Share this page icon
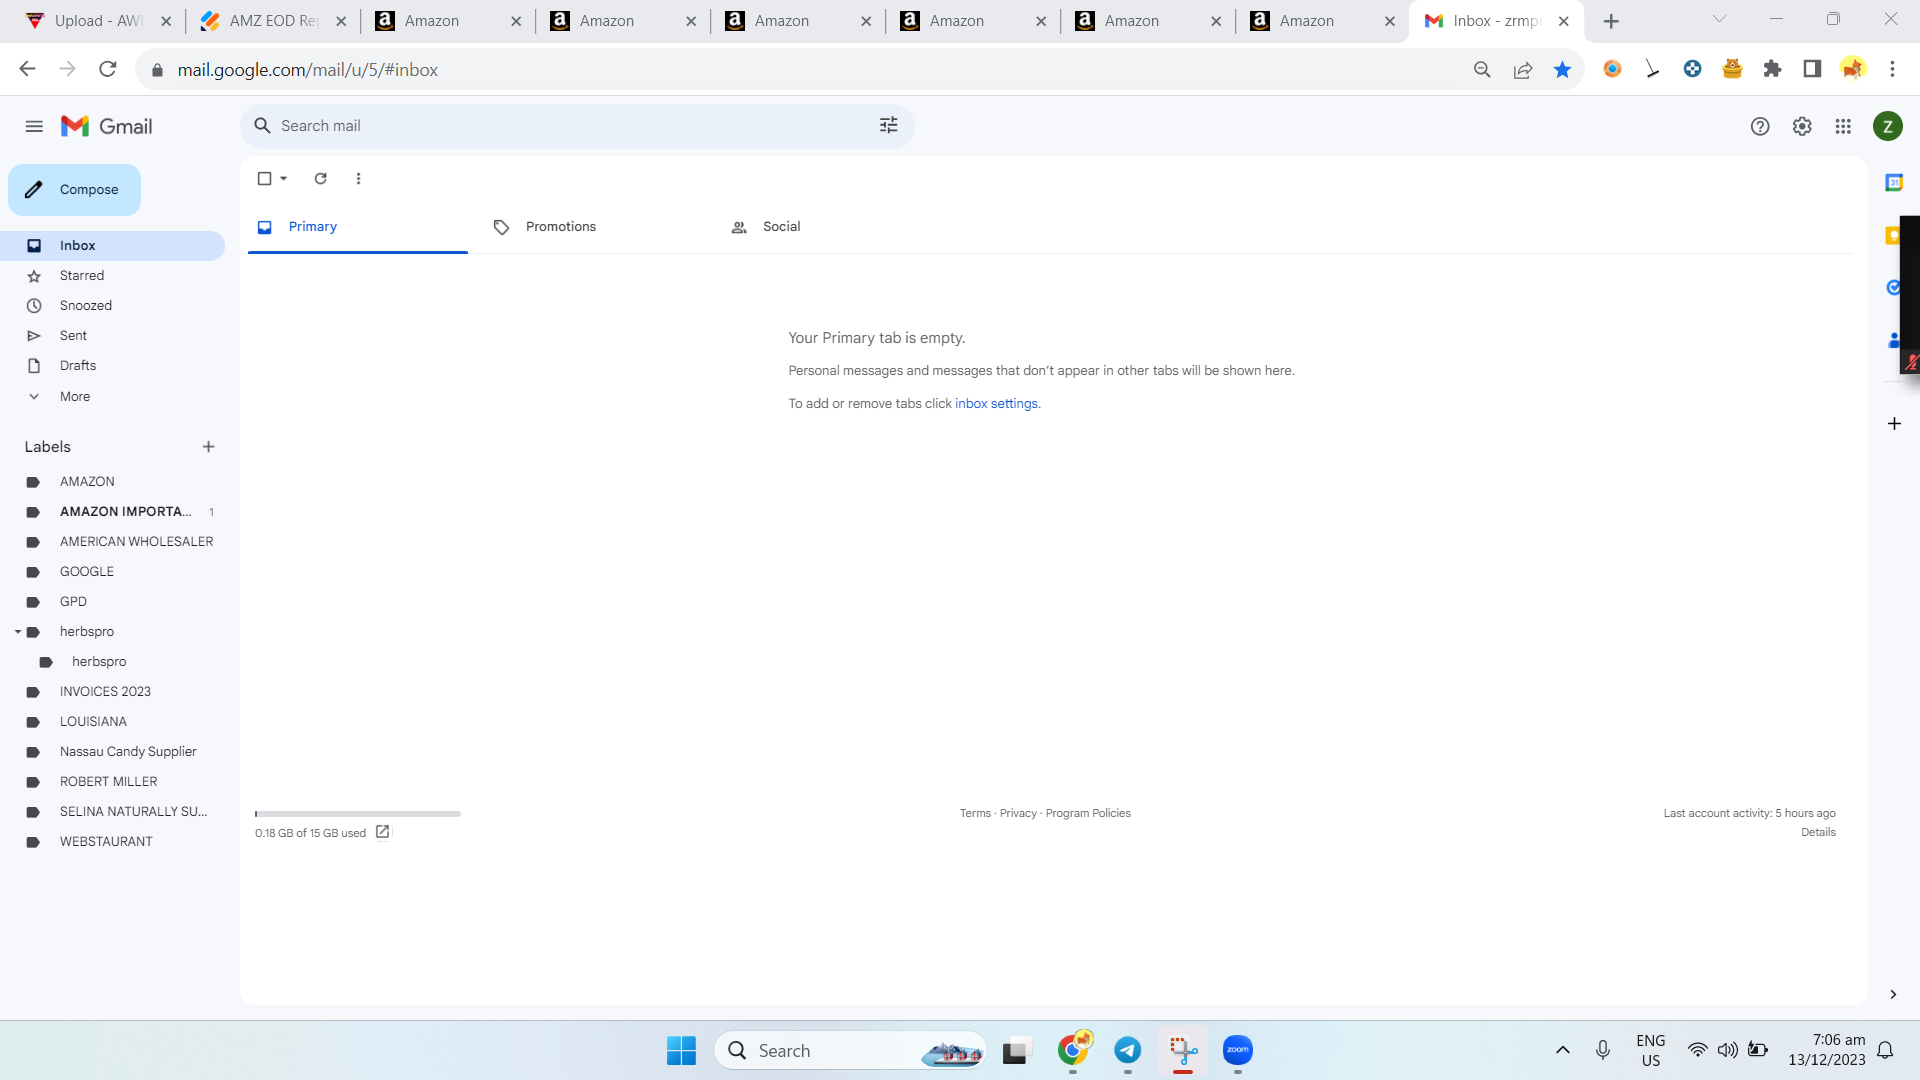 point(1522,69)
